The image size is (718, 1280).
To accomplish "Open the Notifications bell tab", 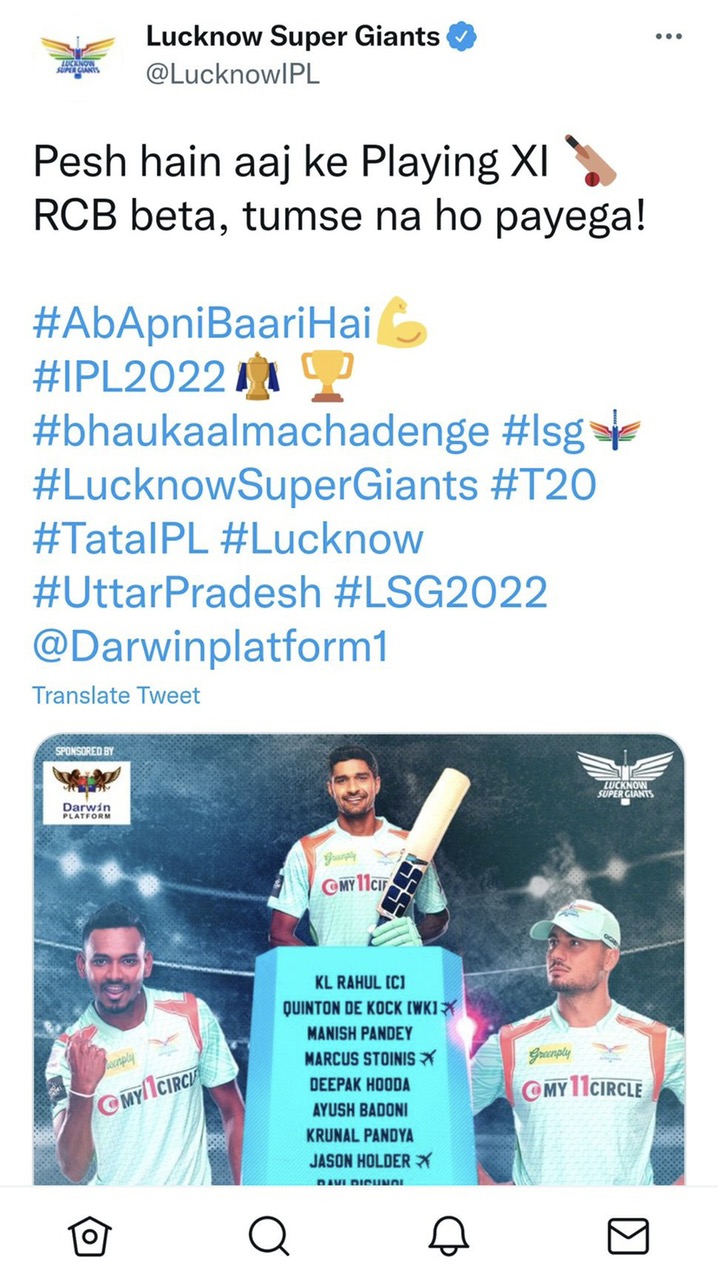I will pos(449,1236).
